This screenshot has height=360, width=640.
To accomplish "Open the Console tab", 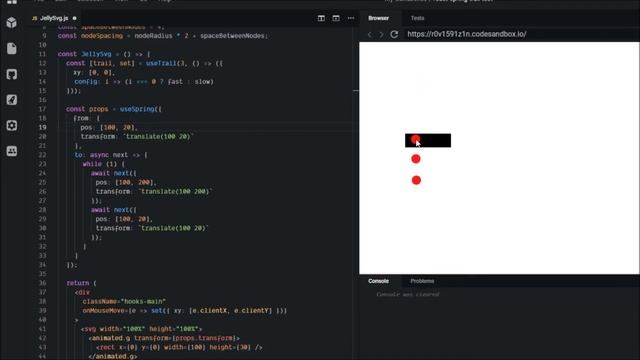I will point(378,281).
